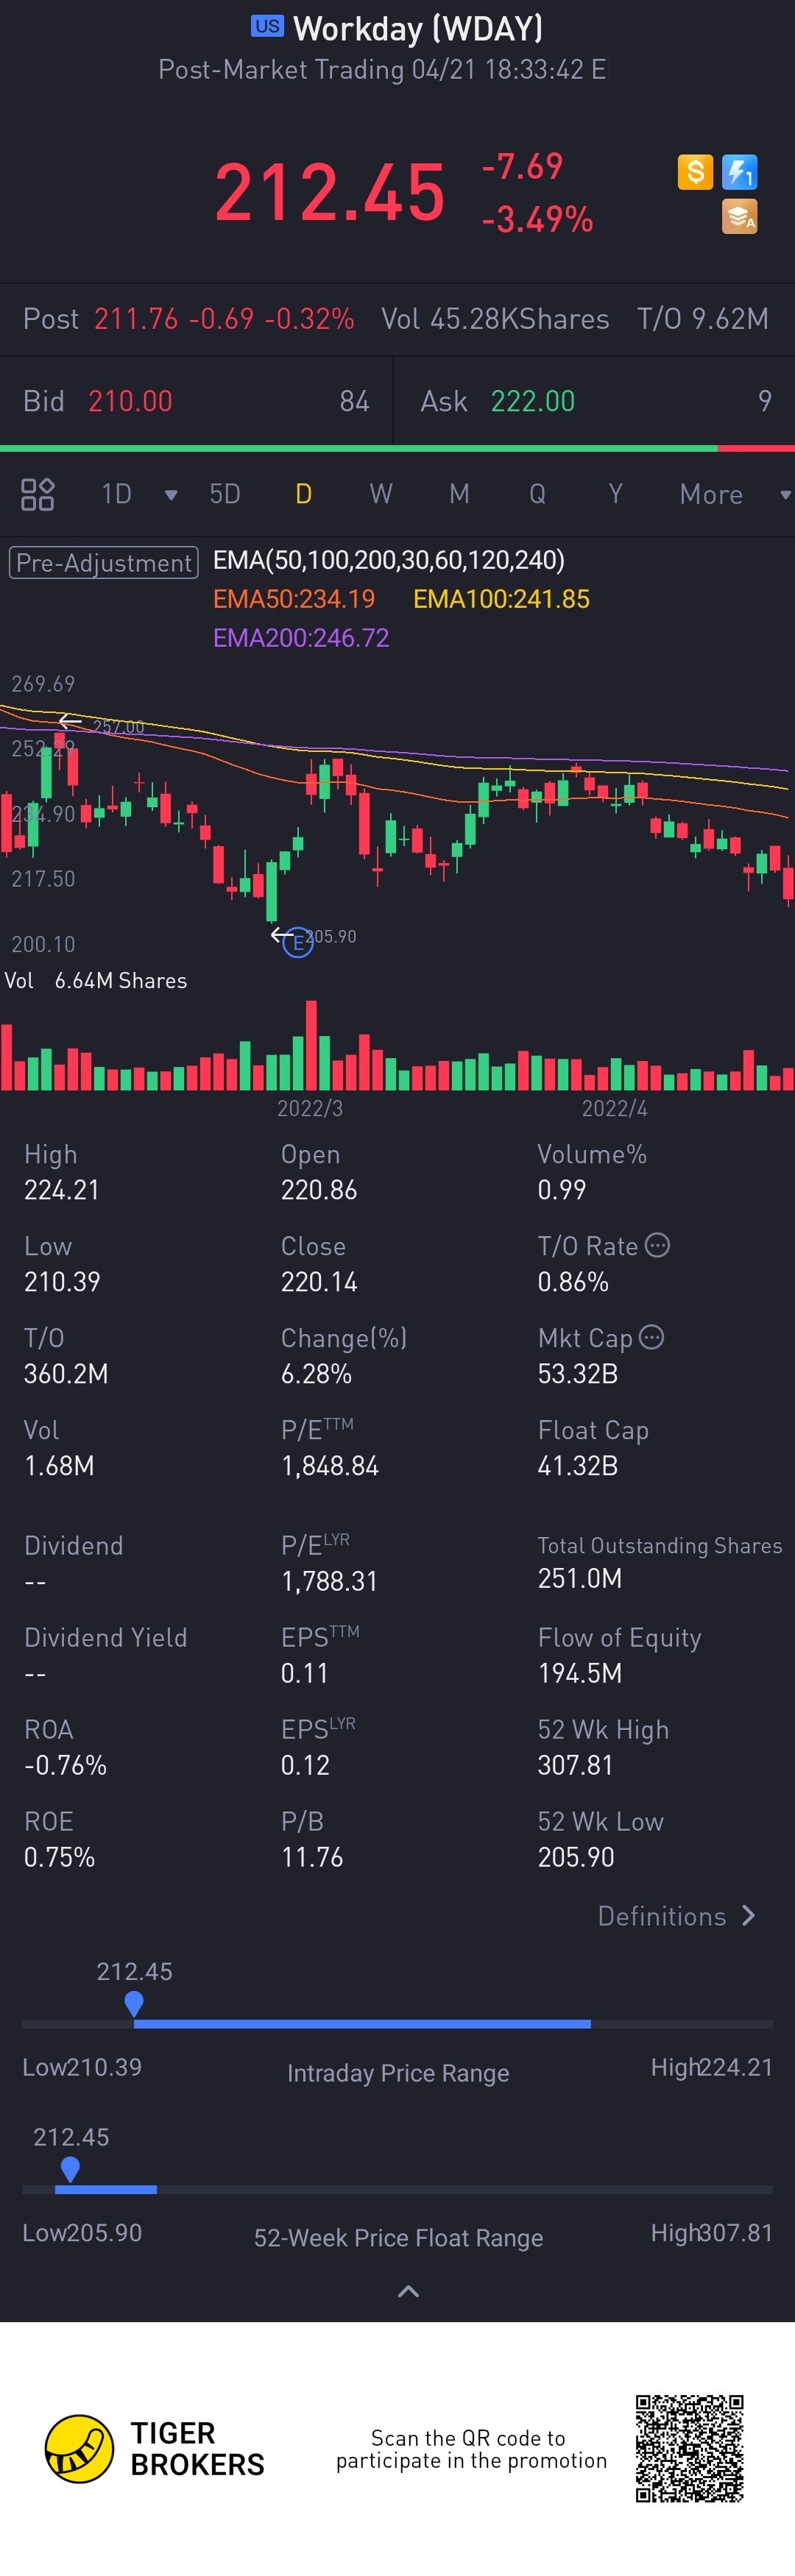Tap the Tiger Brokers logo
Screen dimensions: 795x2576
[x=155, y=2449]
